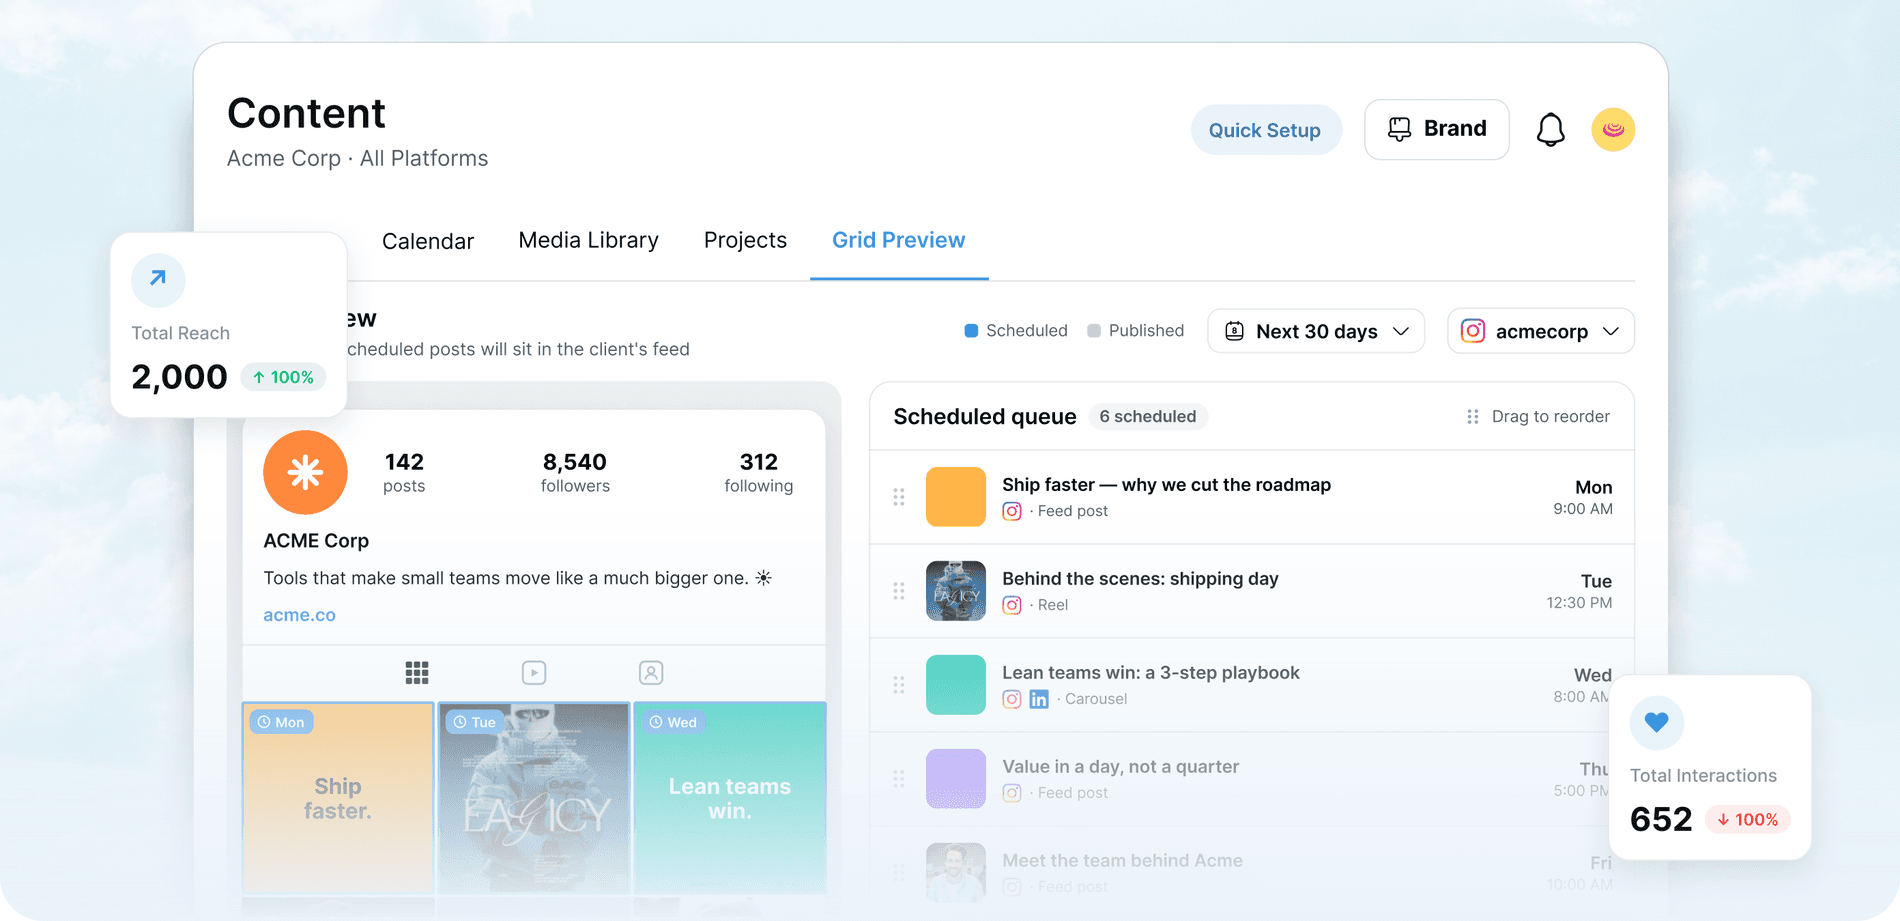Select the grid view icon in profile preview
The image size is (1900, 921).
click(x=417, y=673)
